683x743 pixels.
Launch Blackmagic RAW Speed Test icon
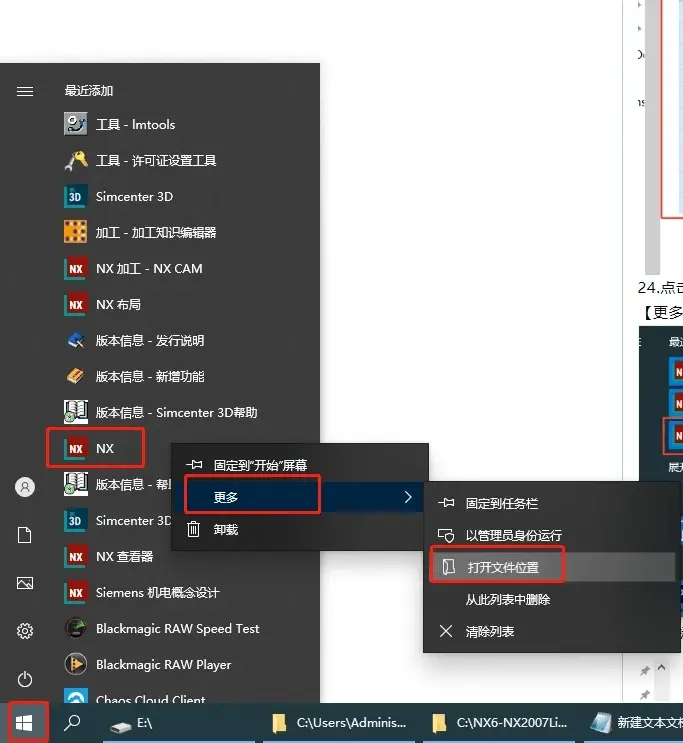pos(75,628)
